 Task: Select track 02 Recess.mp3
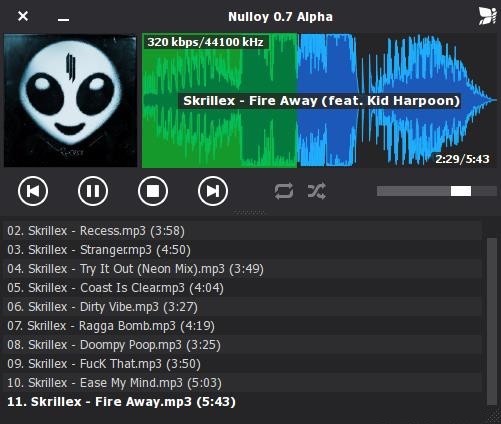pos(242,231)
